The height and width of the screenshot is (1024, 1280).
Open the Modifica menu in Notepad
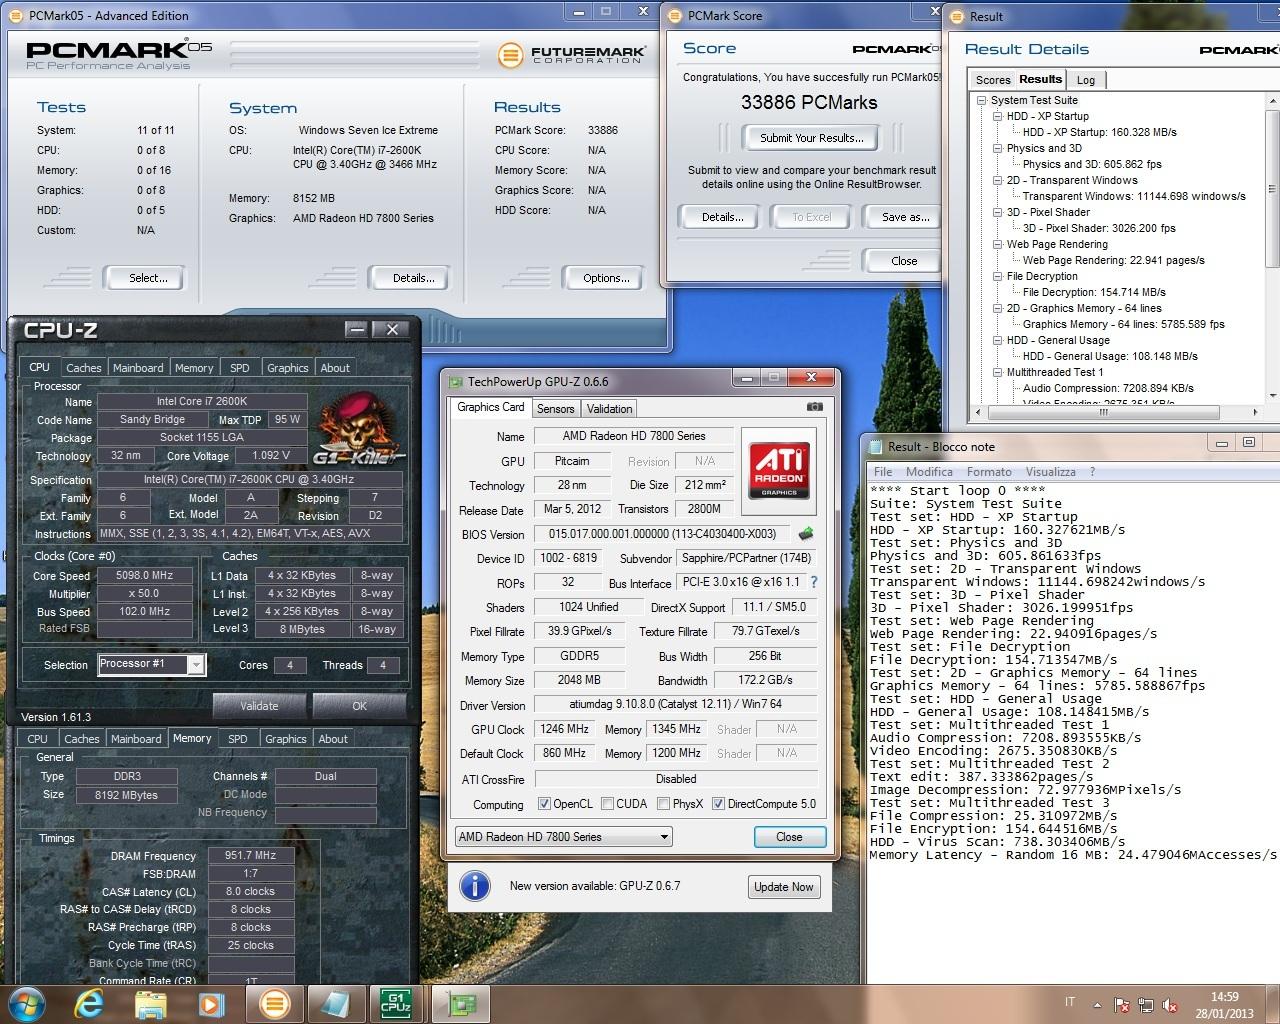click(x=929, y=472)
